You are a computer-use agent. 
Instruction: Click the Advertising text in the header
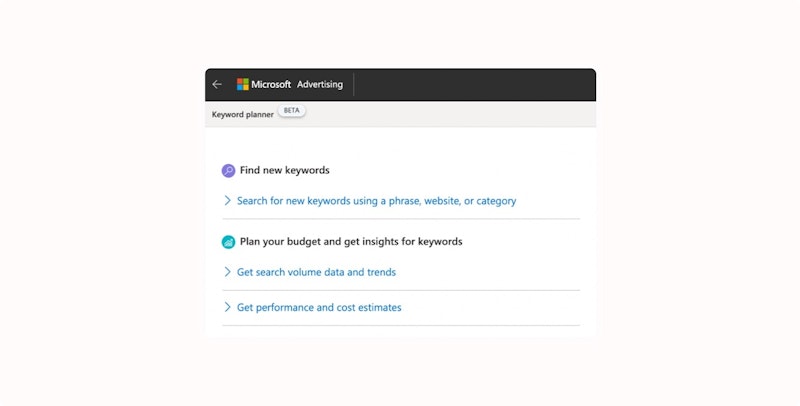coord(320,85)
